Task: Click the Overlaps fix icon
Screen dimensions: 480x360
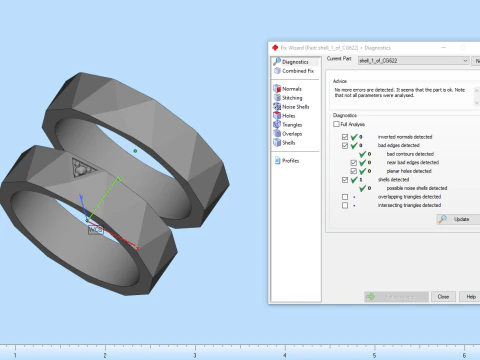Action: point(277,133)
